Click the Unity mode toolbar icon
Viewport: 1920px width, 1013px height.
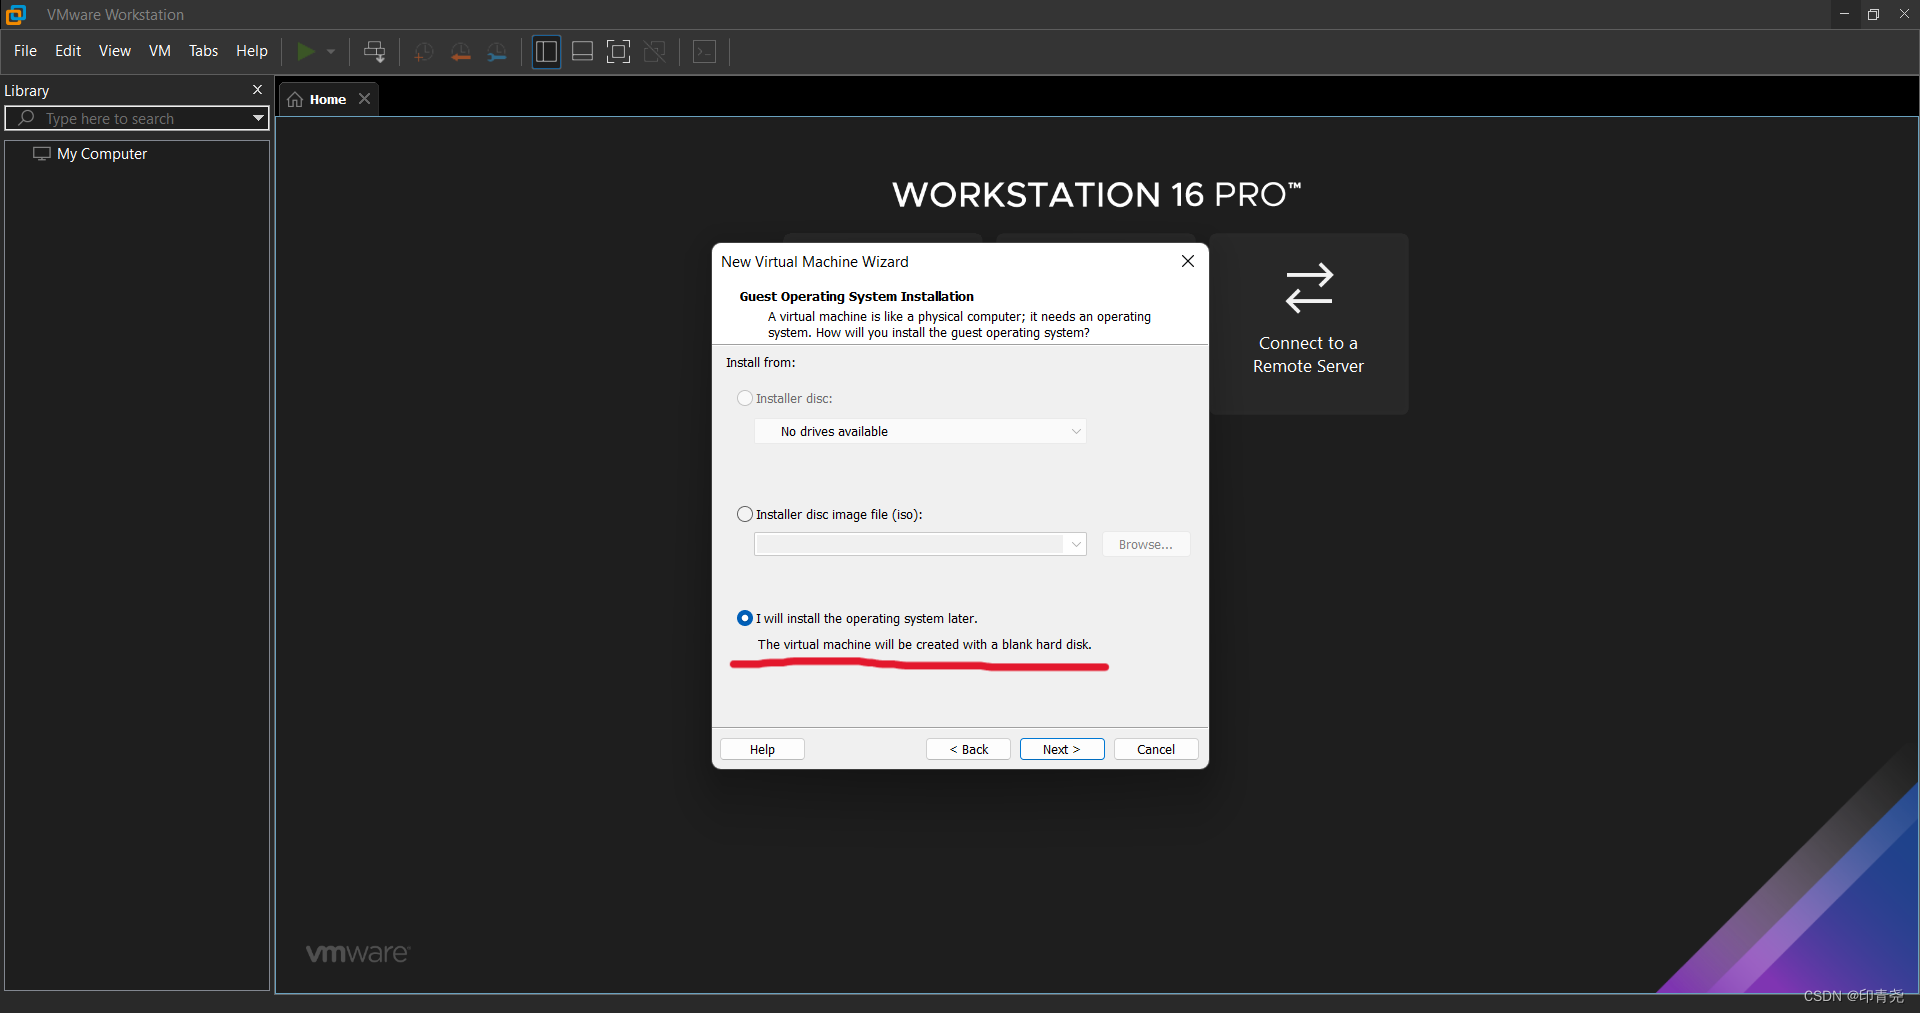click(655, 51)
